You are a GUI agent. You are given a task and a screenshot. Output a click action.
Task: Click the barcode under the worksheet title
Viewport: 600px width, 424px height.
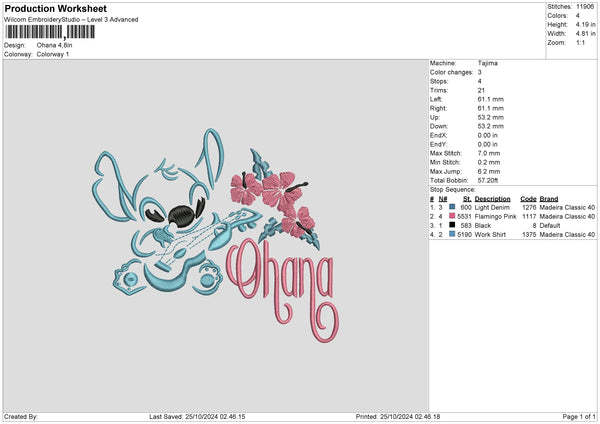pyautogui.click(x=50, y=32)
